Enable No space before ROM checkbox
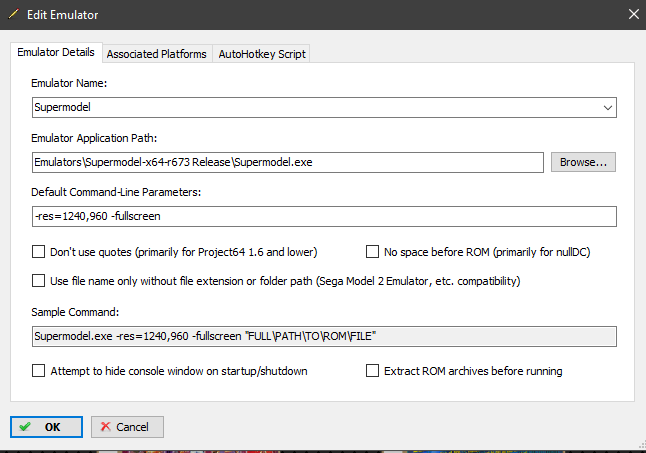 click(372, 252)
